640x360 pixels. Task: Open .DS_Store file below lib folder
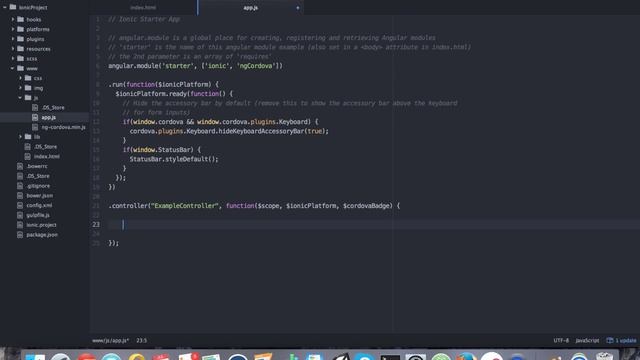point(46,147)
